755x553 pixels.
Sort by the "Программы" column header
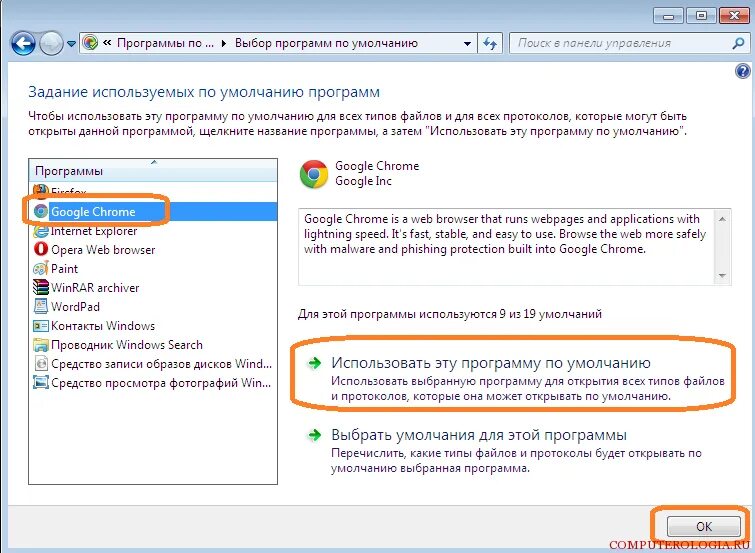[153, 171]
